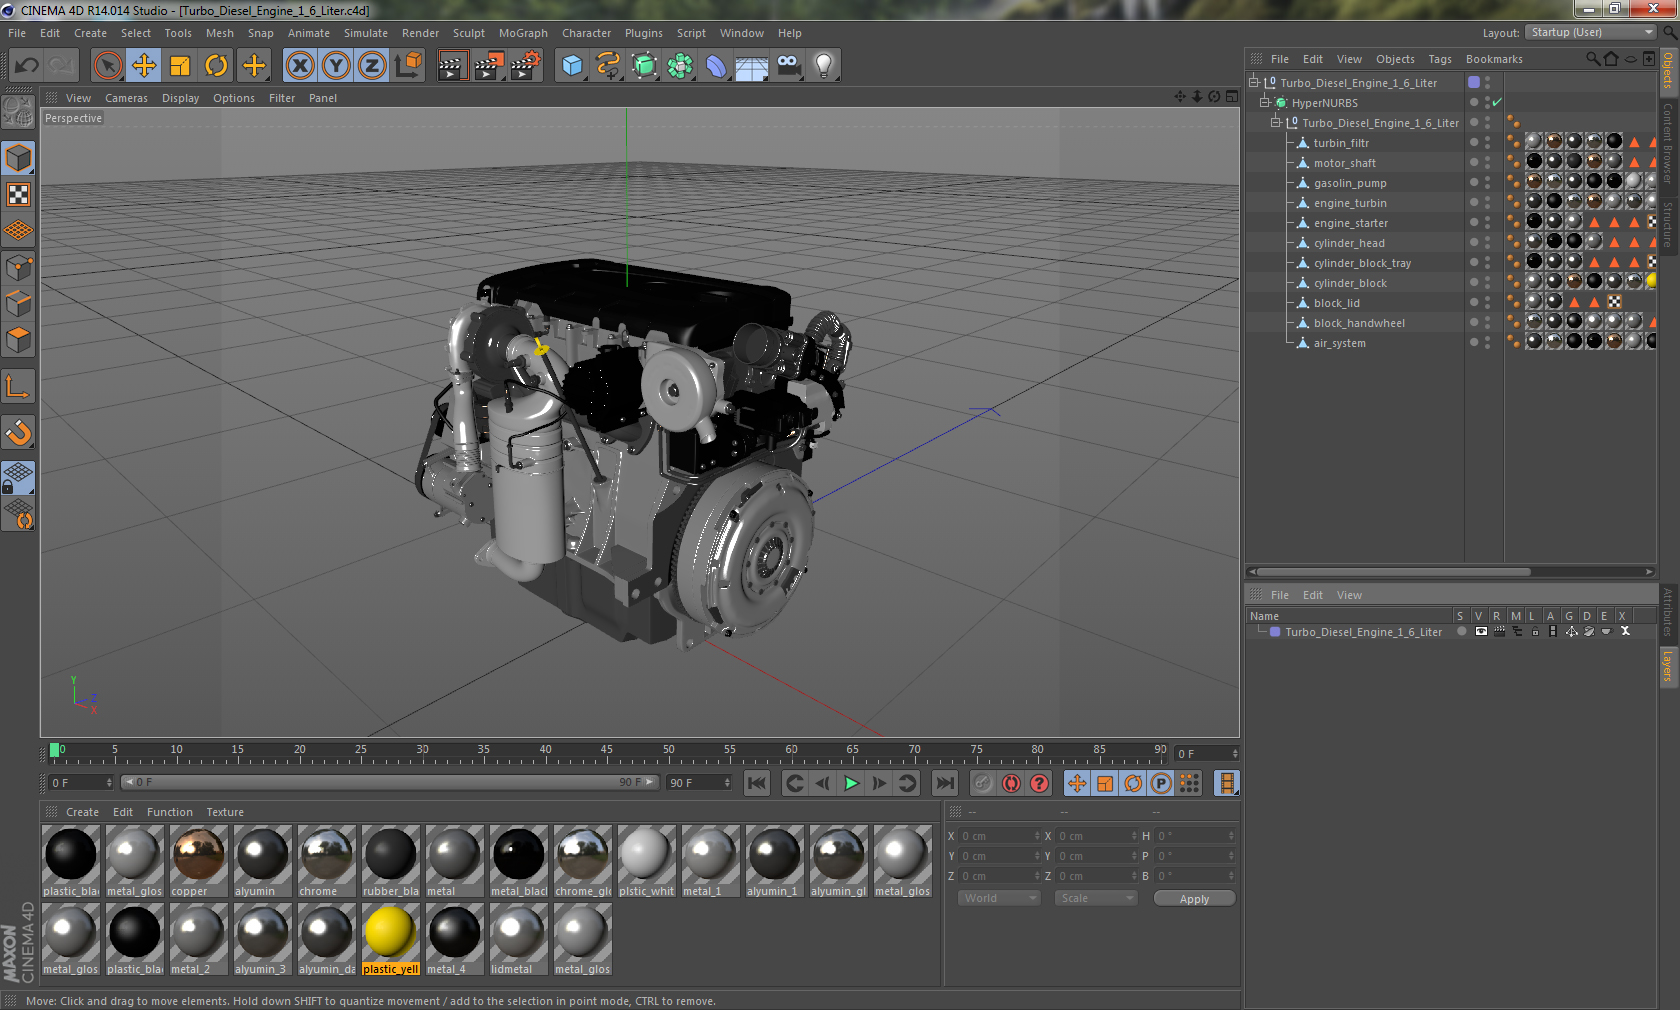Open viewport Display menu
This screenshot has width=1680, height=1010.
coord(180,98)
